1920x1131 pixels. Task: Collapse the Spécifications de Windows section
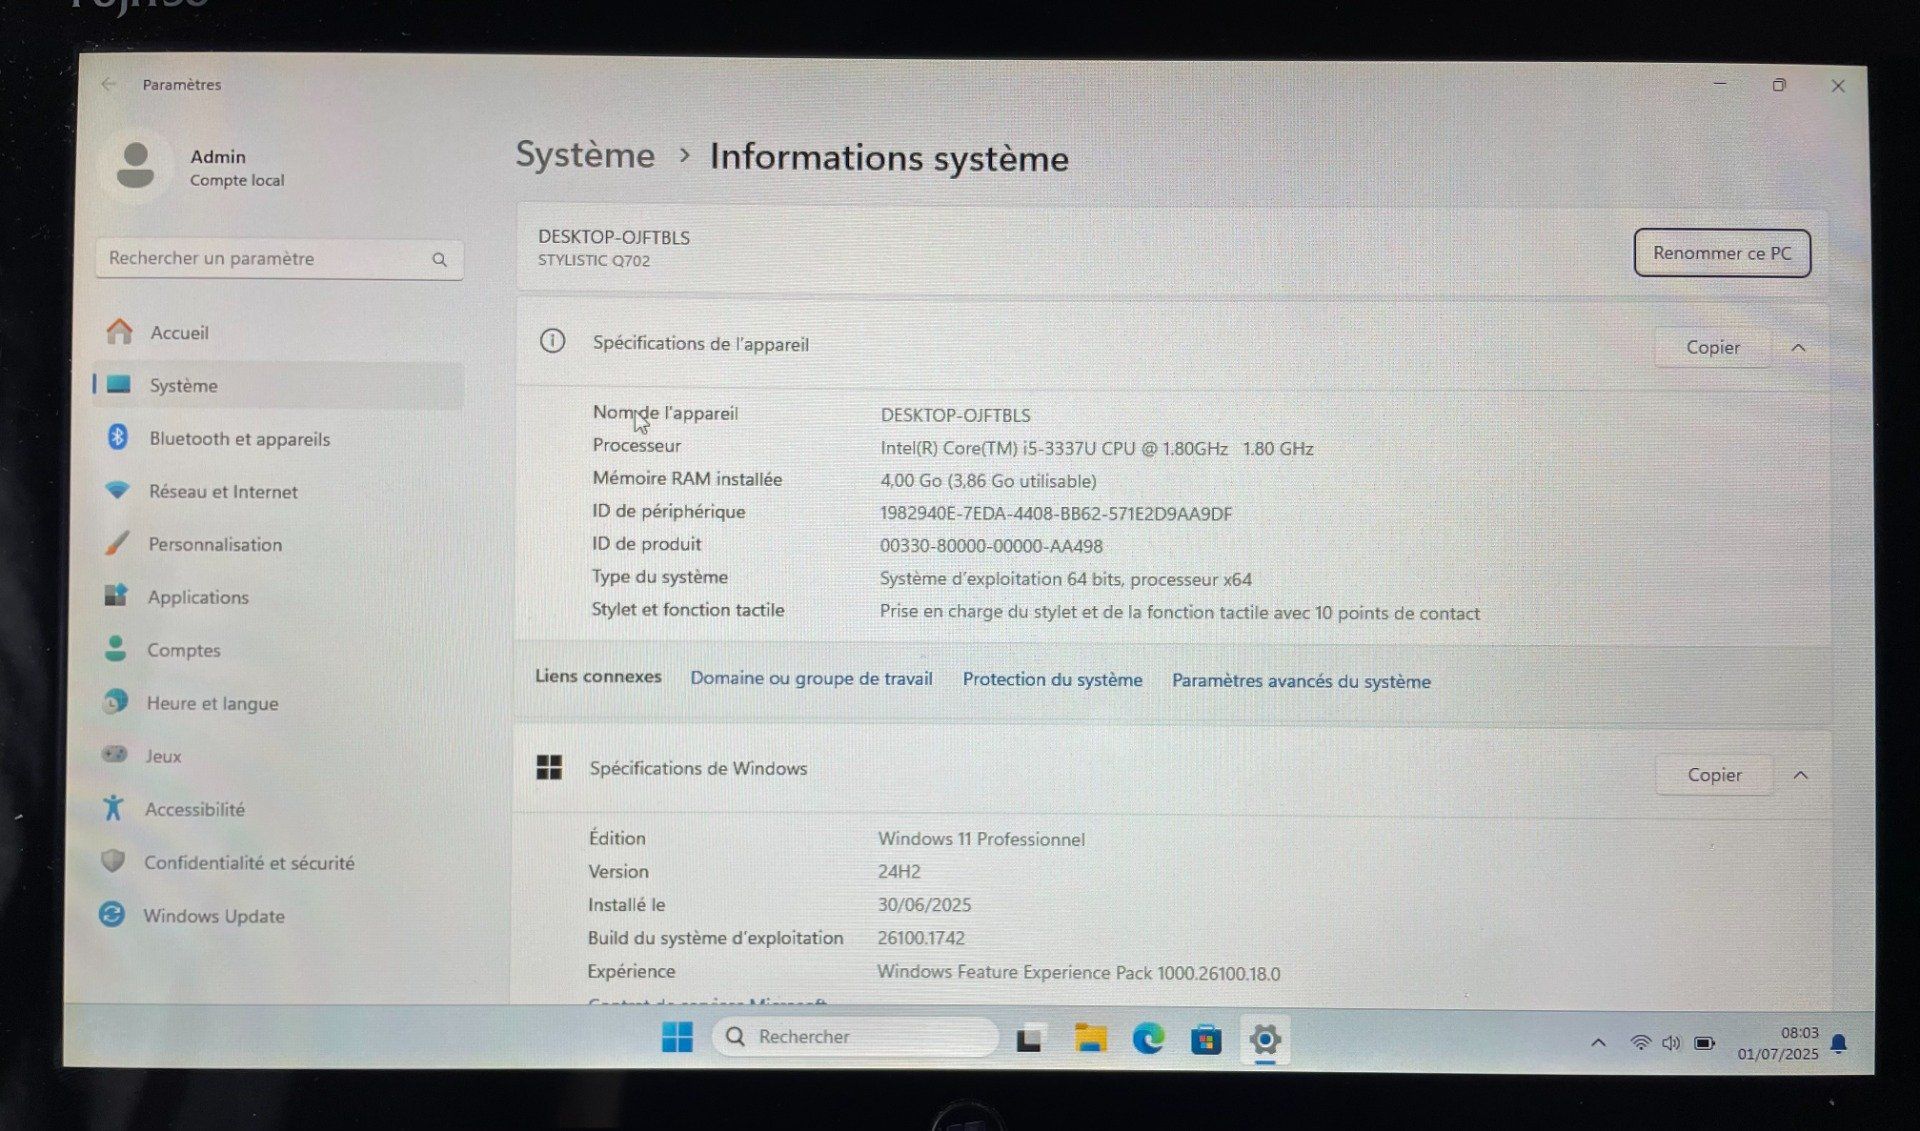(1800, 775)
